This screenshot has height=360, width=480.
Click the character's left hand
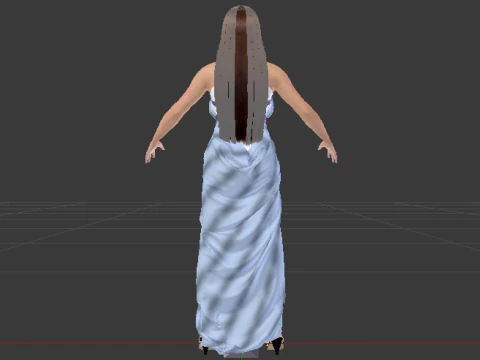click(154, 151)
